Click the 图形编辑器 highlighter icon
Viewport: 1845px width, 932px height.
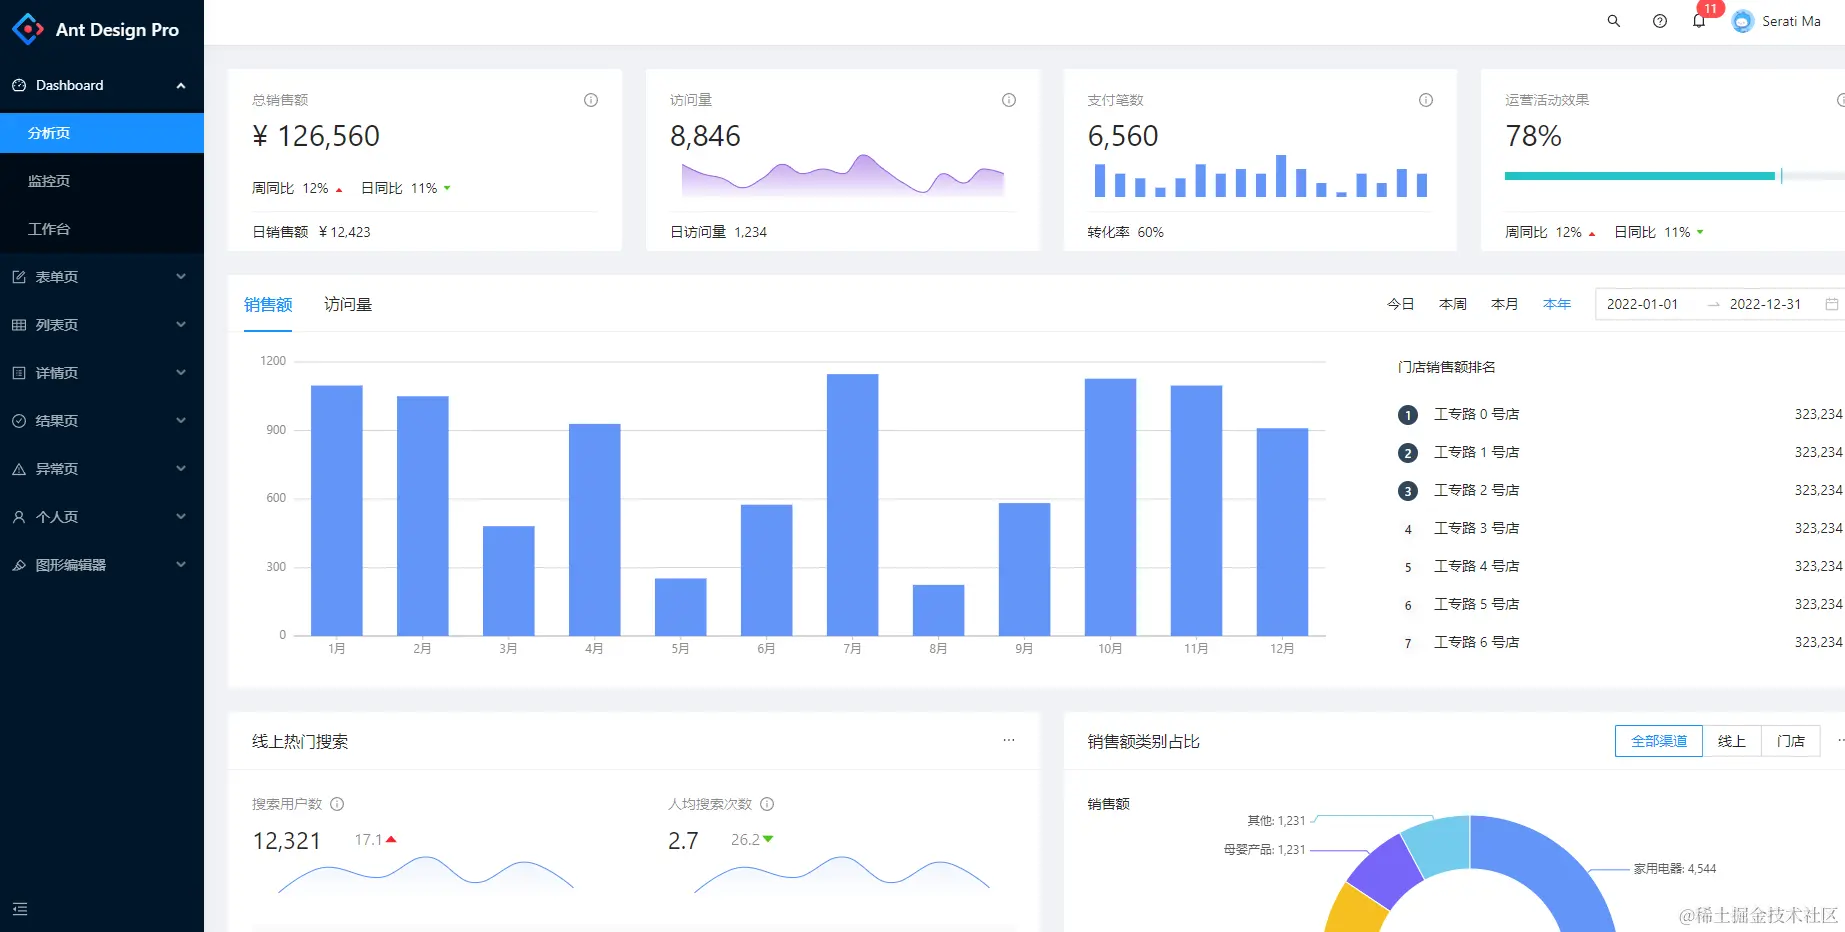coord(19,565)
